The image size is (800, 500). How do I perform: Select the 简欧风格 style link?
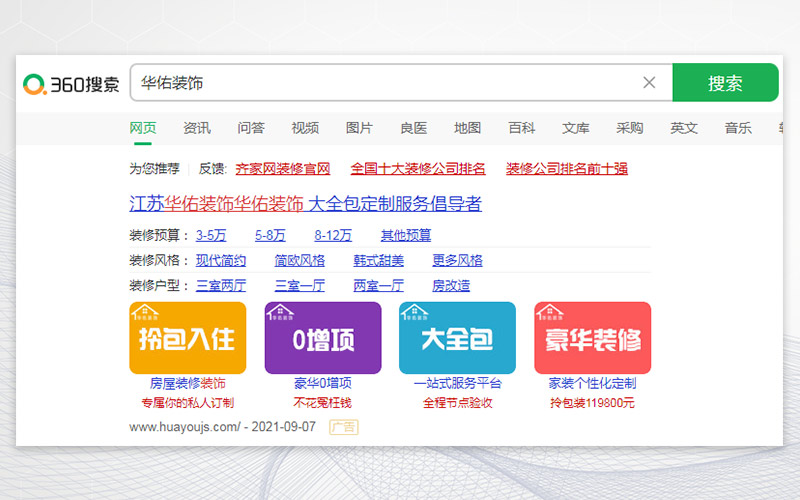[x=299, y=260]
